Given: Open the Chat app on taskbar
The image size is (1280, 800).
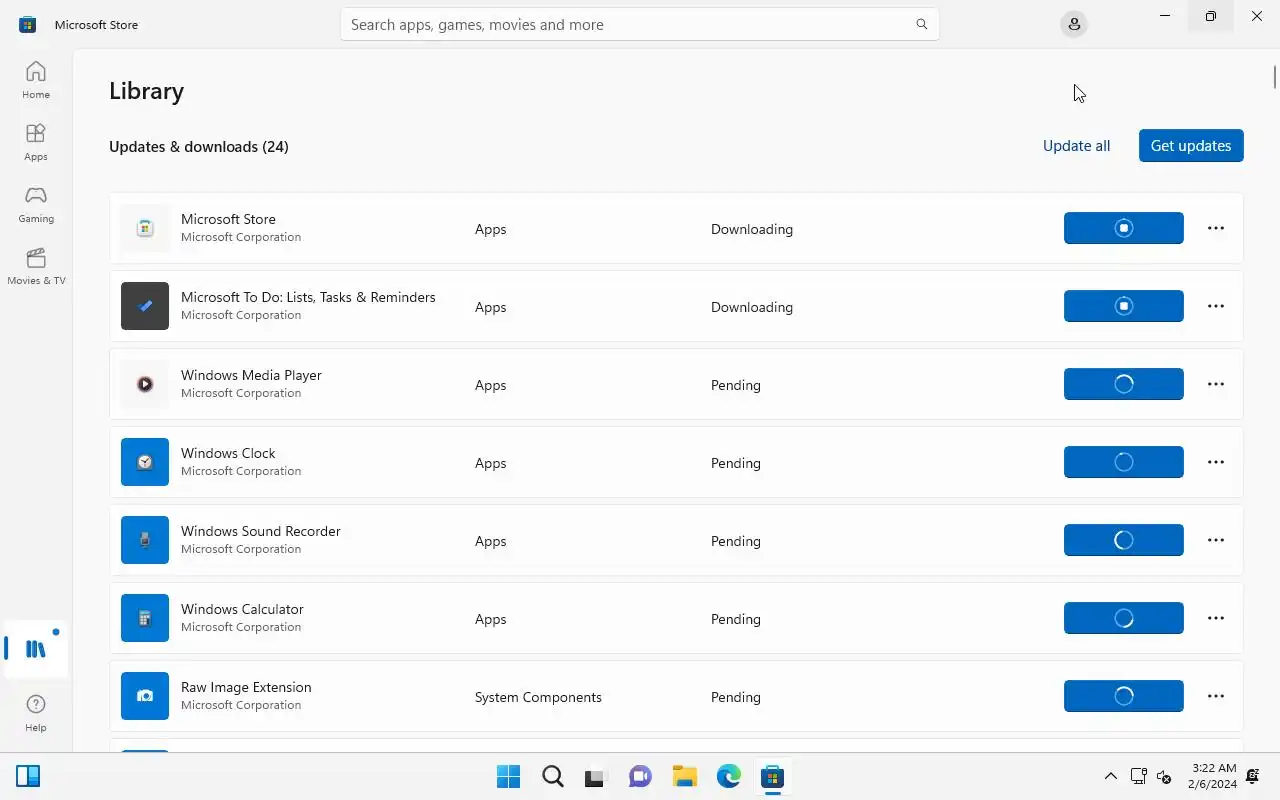Looking at the screenshot, I should 640,776.
